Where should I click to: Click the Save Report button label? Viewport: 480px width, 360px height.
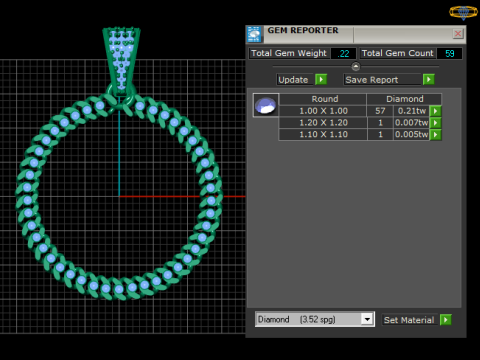[x=382, y=80]
